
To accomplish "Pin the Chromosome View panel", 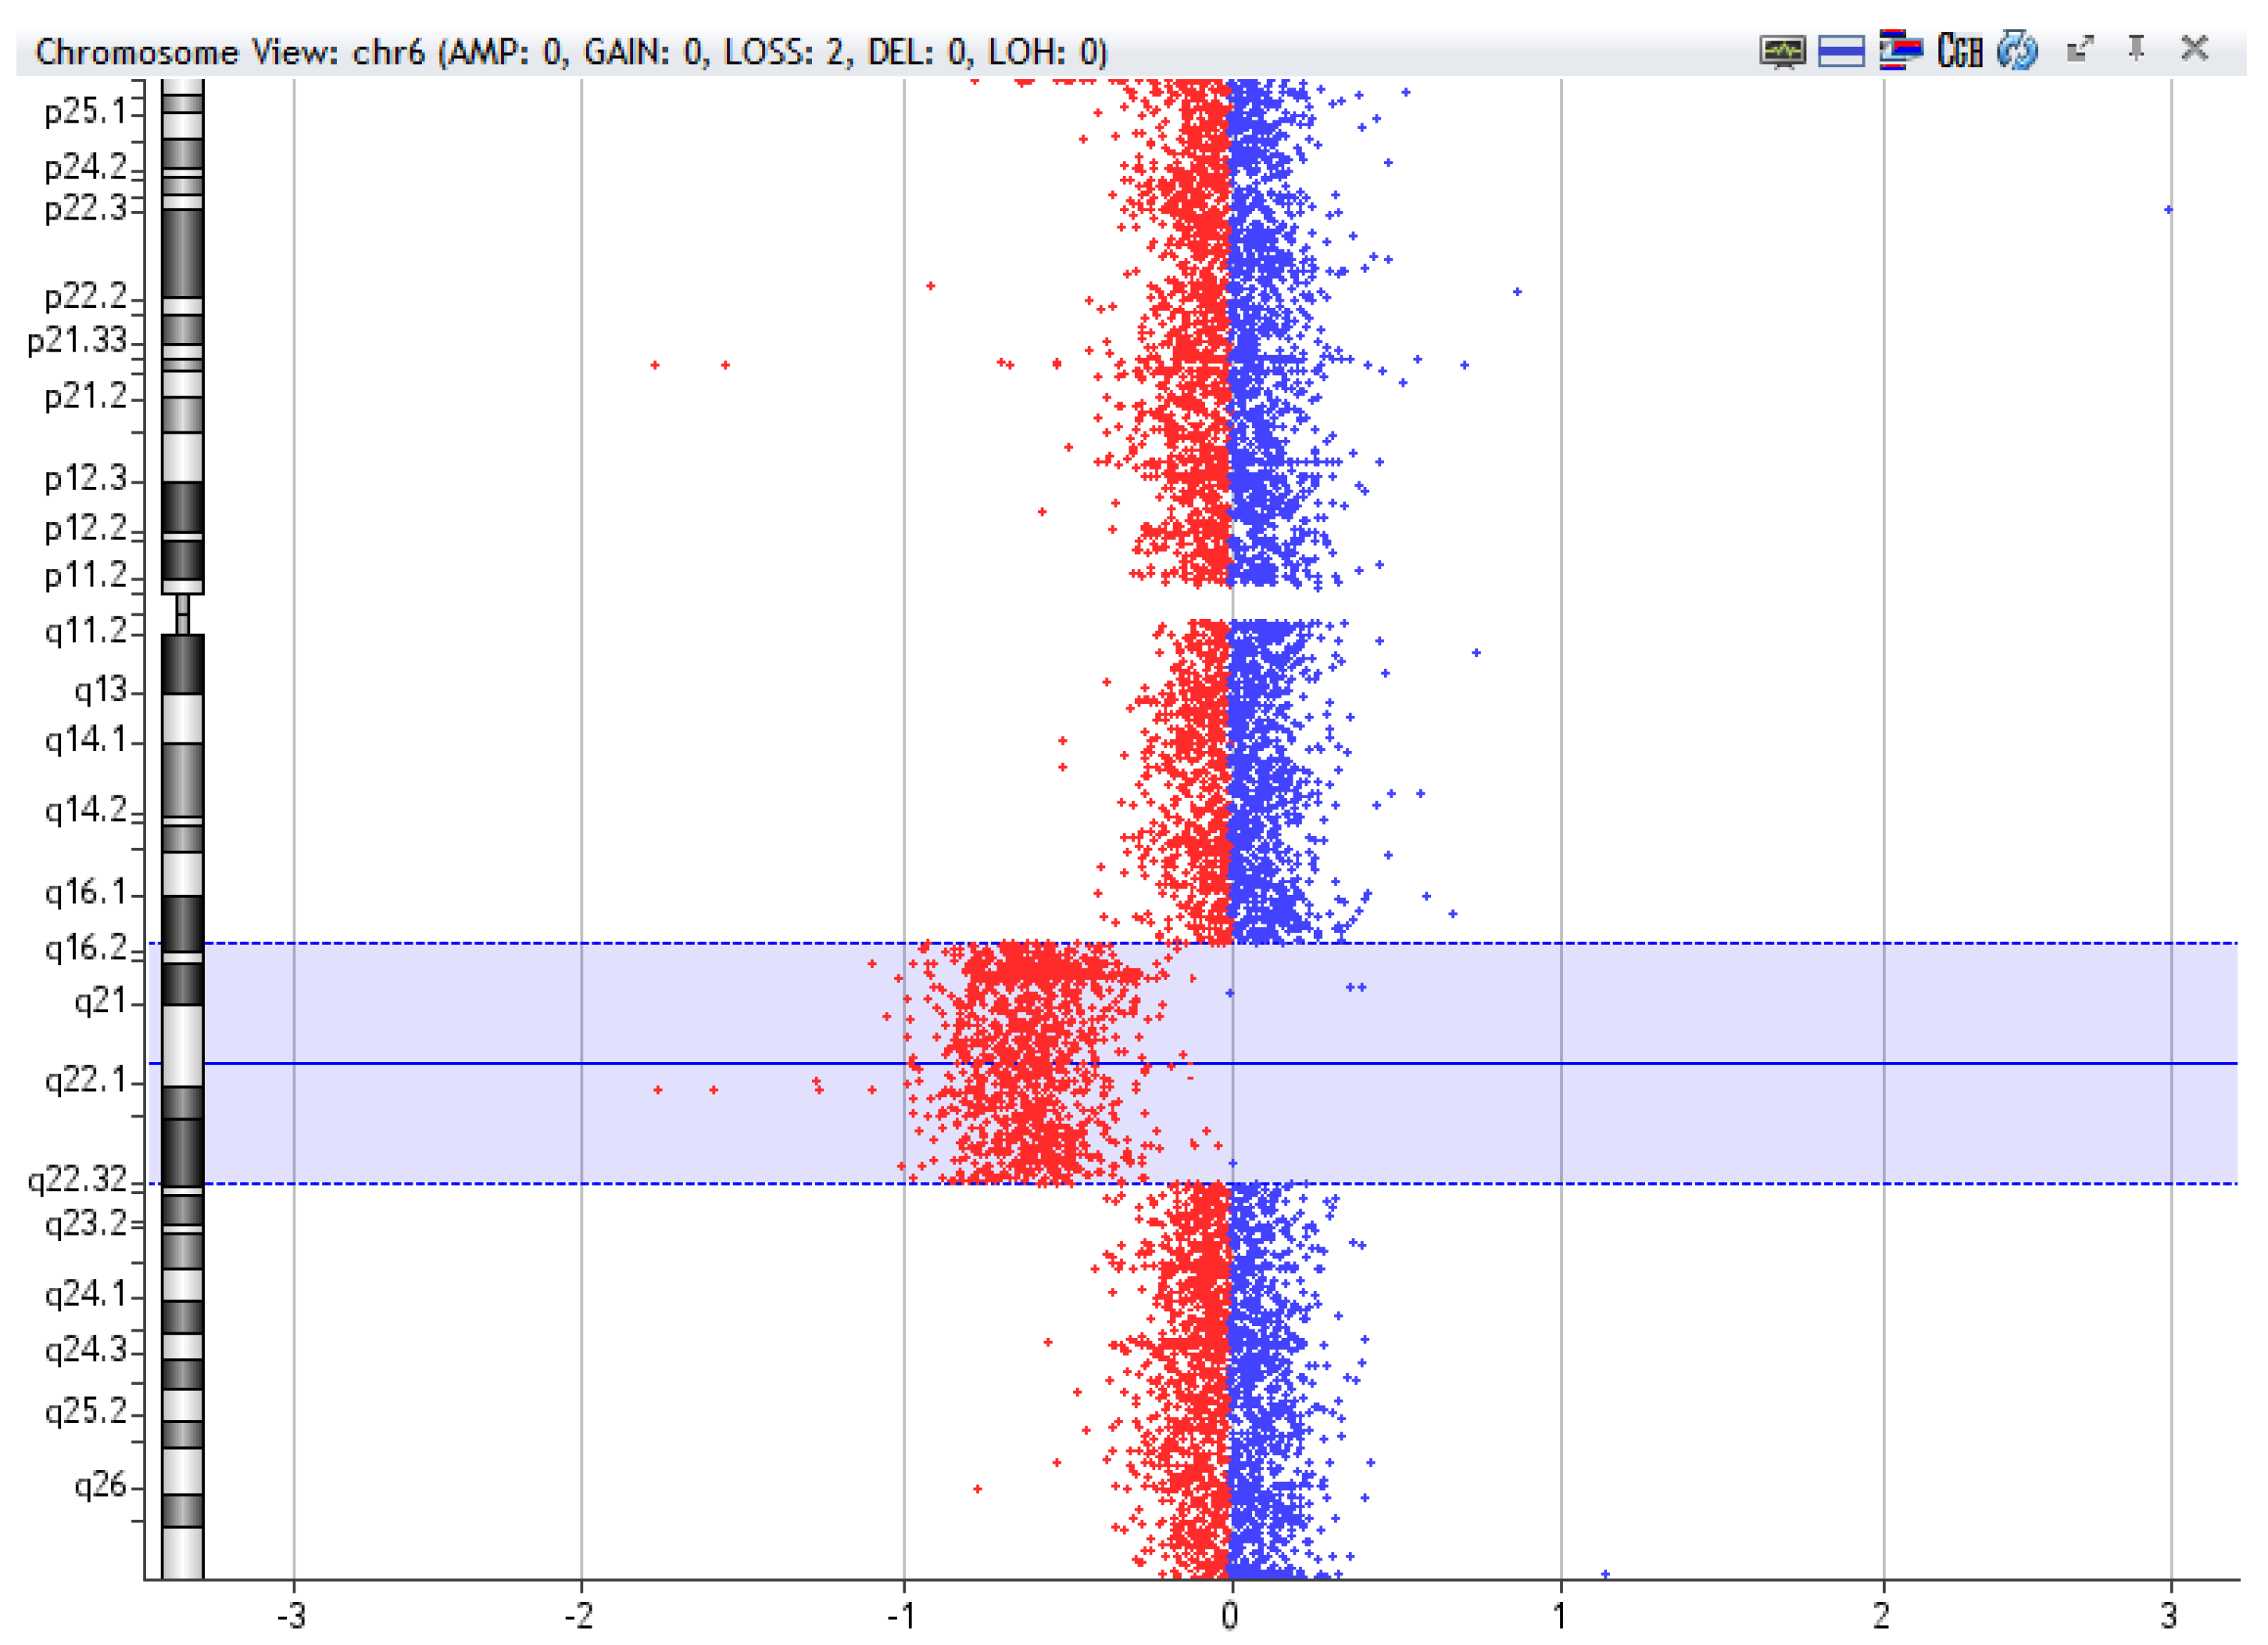I will pos(2135,48).
